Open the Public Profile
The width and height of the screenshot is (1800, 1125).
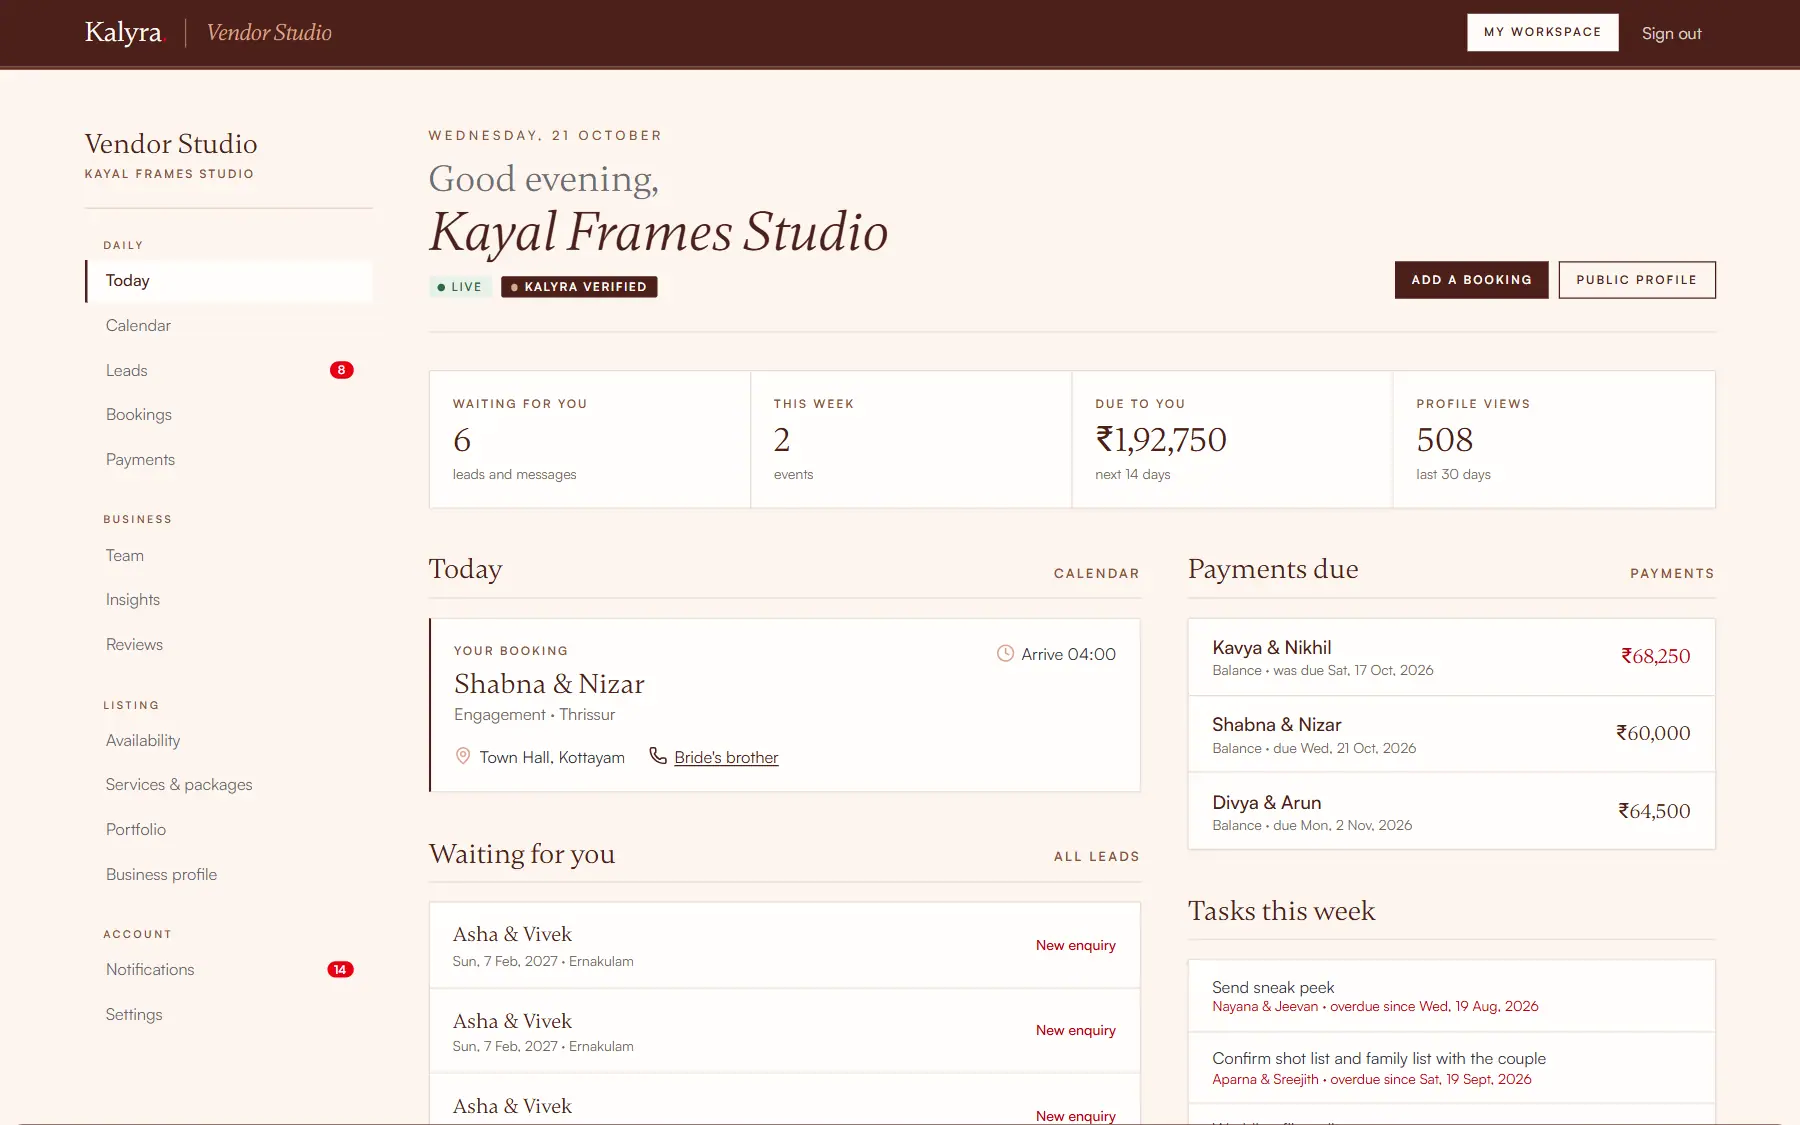click(x=1636, y=280)
